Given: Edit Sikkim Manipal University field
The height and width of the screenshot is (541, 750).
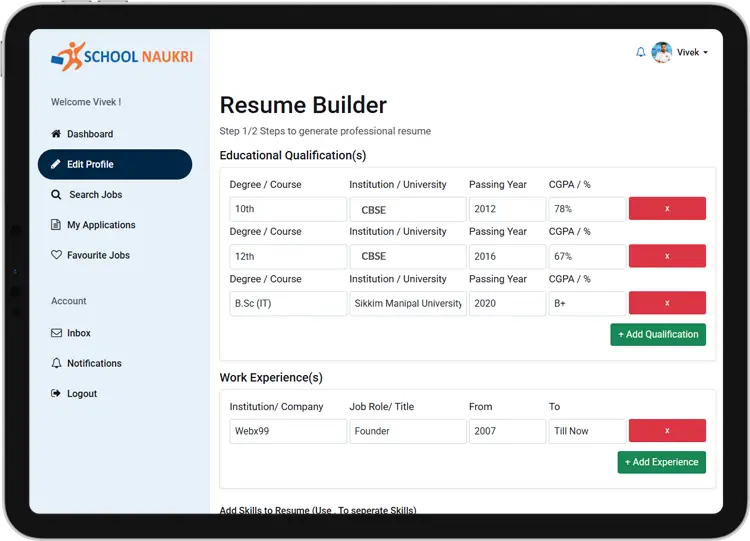Looking at the screenshot, I should coord(408,303).
